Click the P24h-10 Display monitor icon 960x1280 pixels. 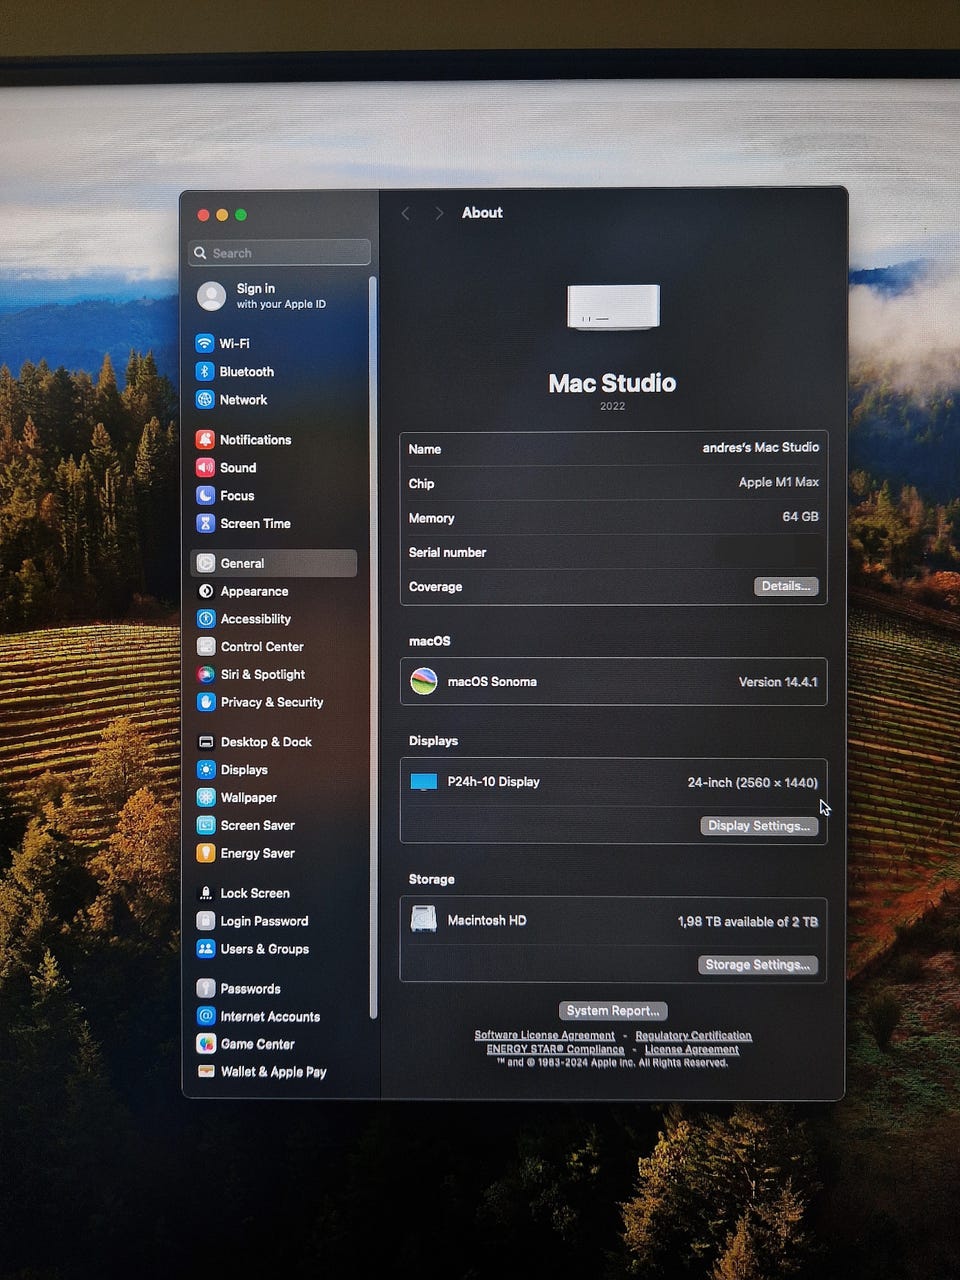[424, 782]
